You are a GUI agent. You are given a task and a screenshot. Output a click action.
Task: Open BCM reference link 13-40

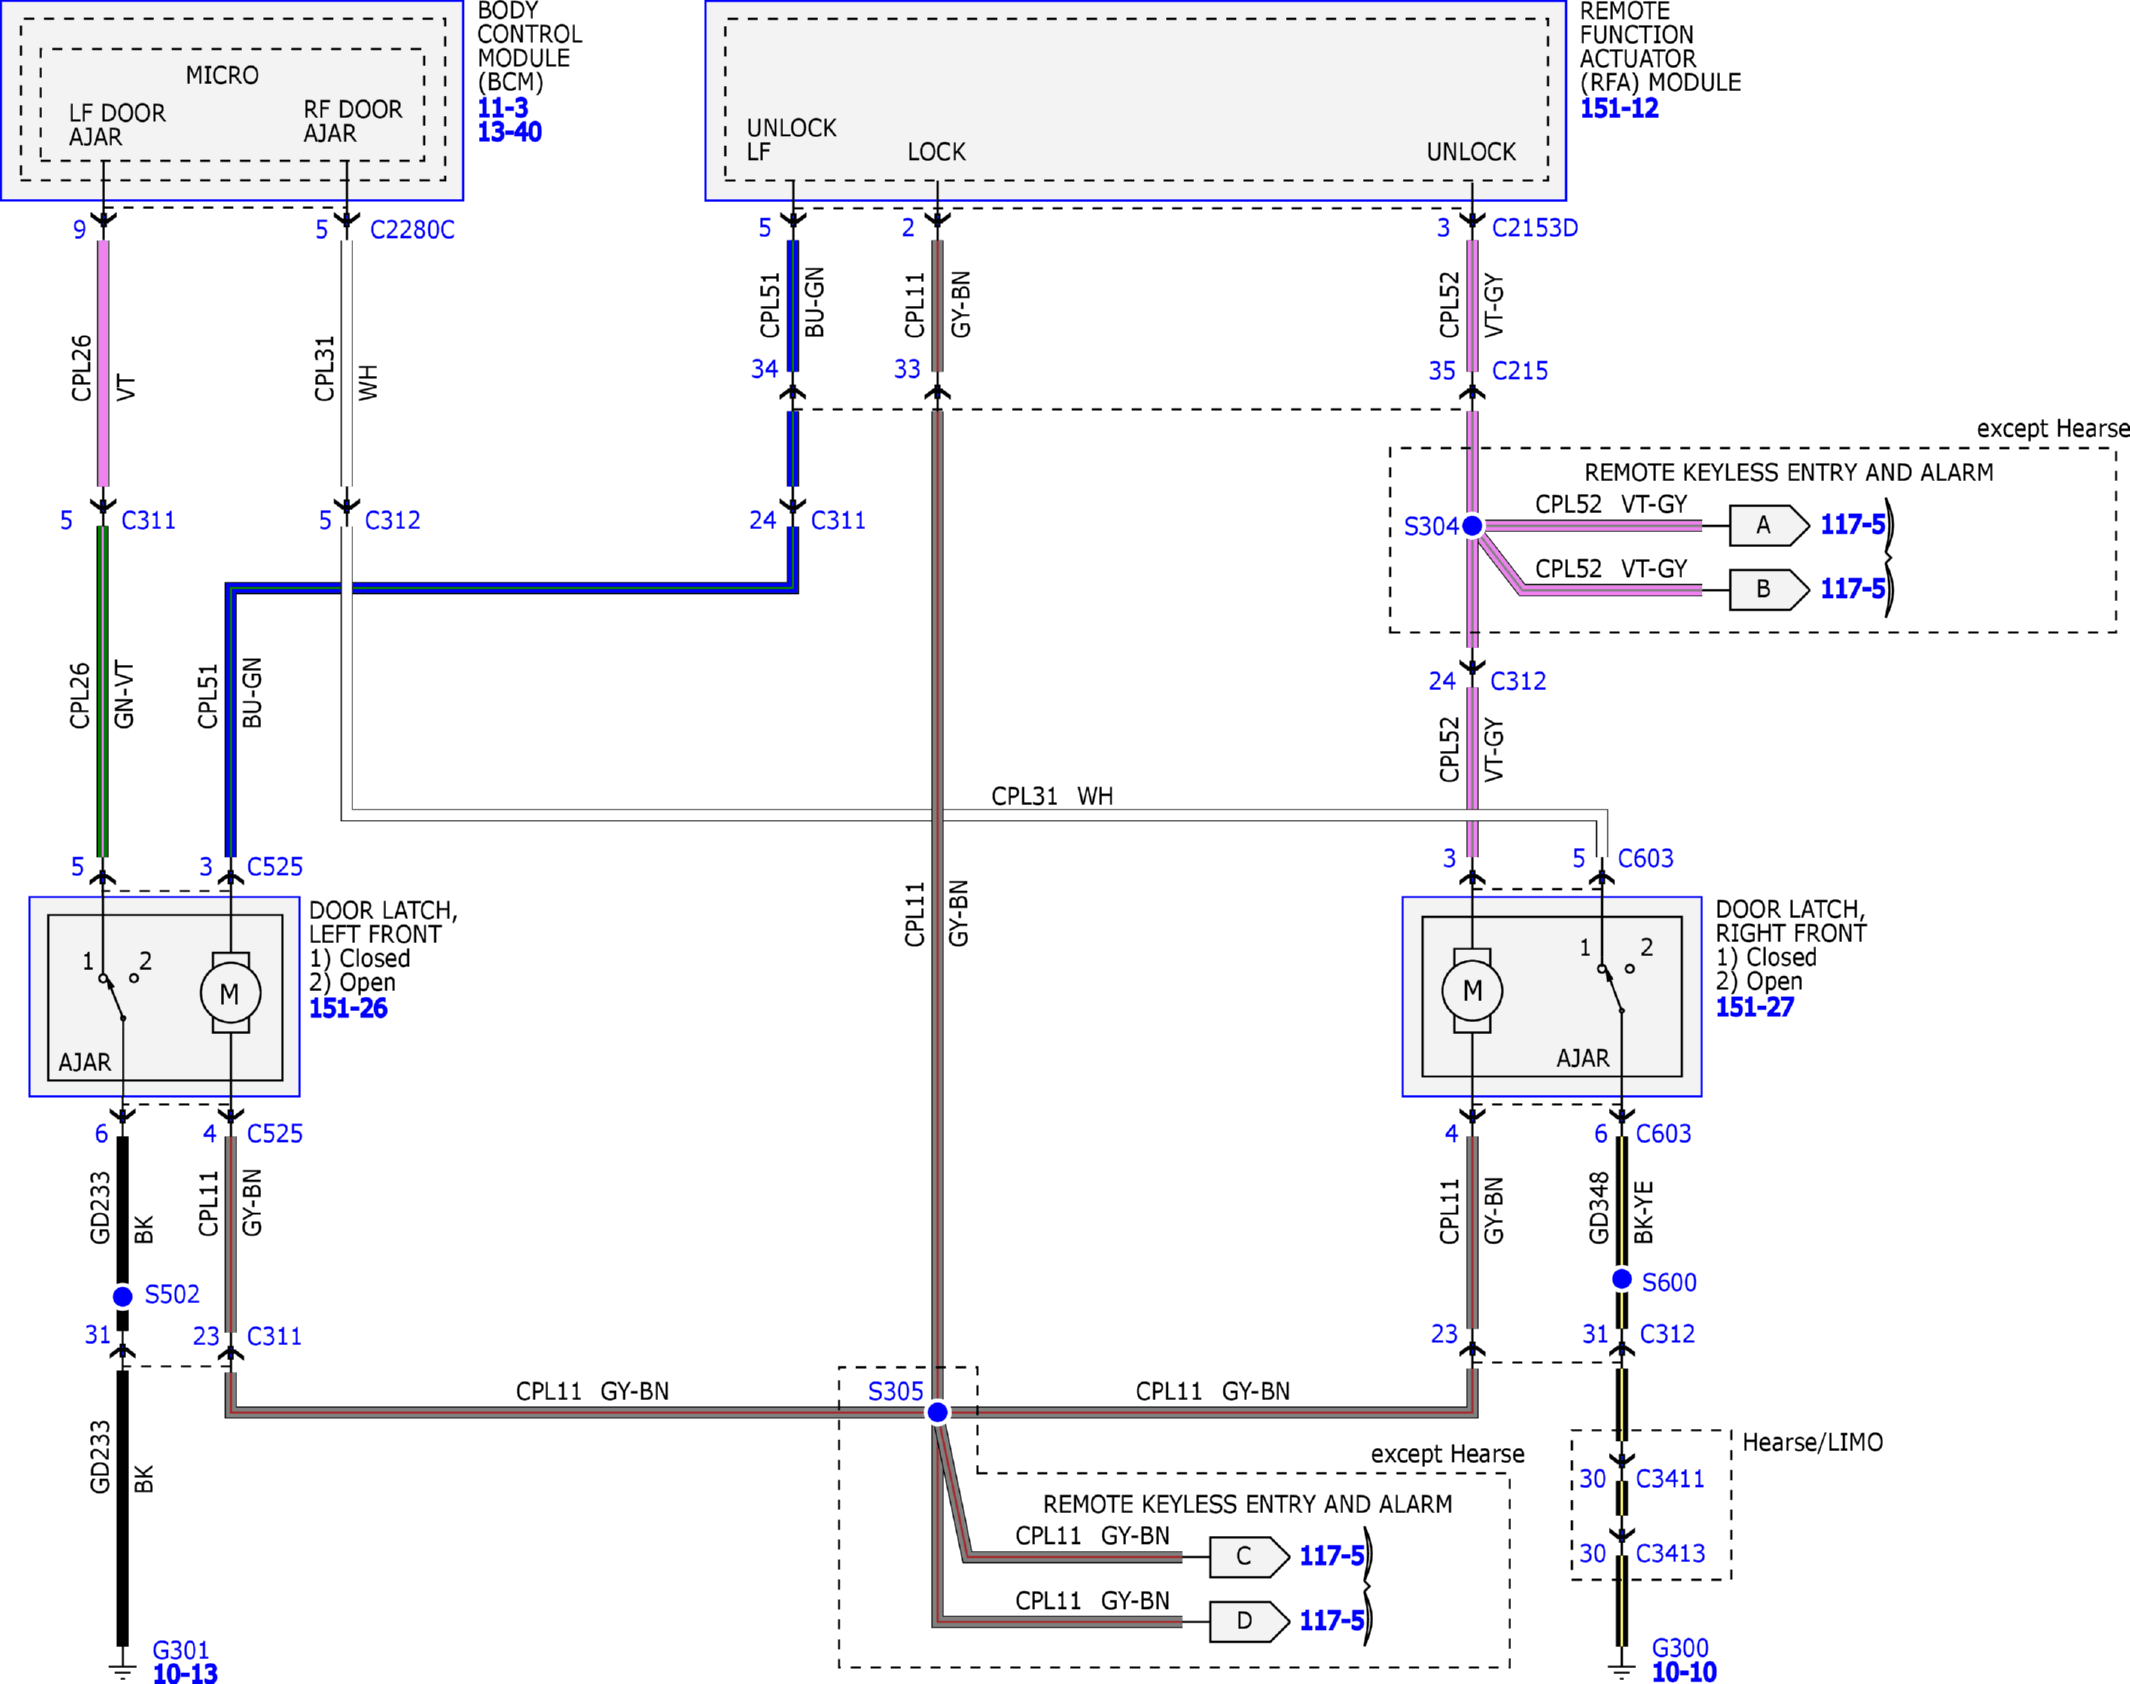click(509, 132)
